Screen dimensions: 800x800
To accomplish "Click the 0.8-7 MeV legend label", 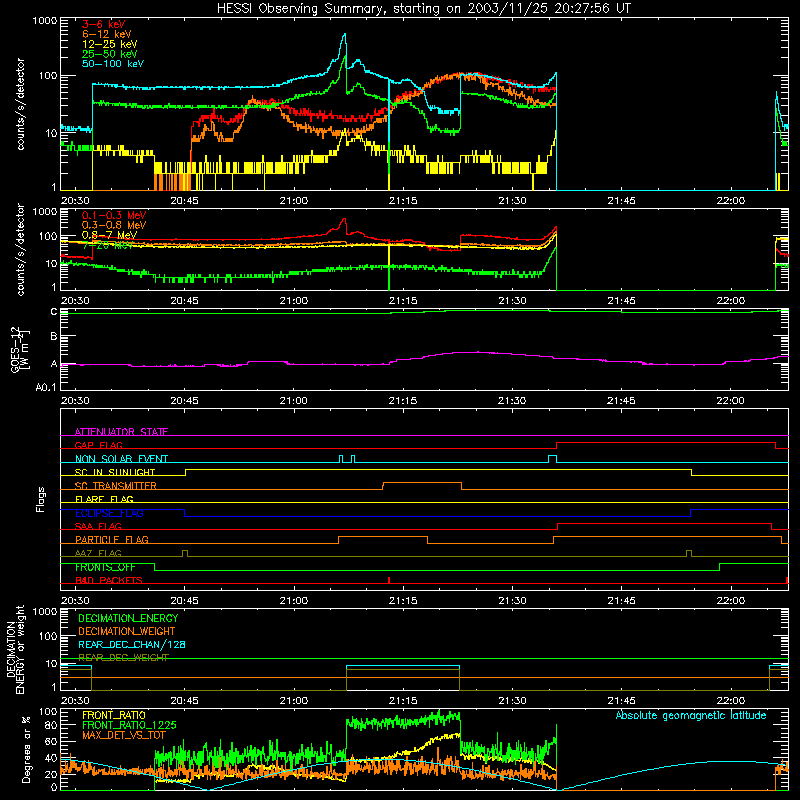I will pyautogui.click(x=109, y=235).
